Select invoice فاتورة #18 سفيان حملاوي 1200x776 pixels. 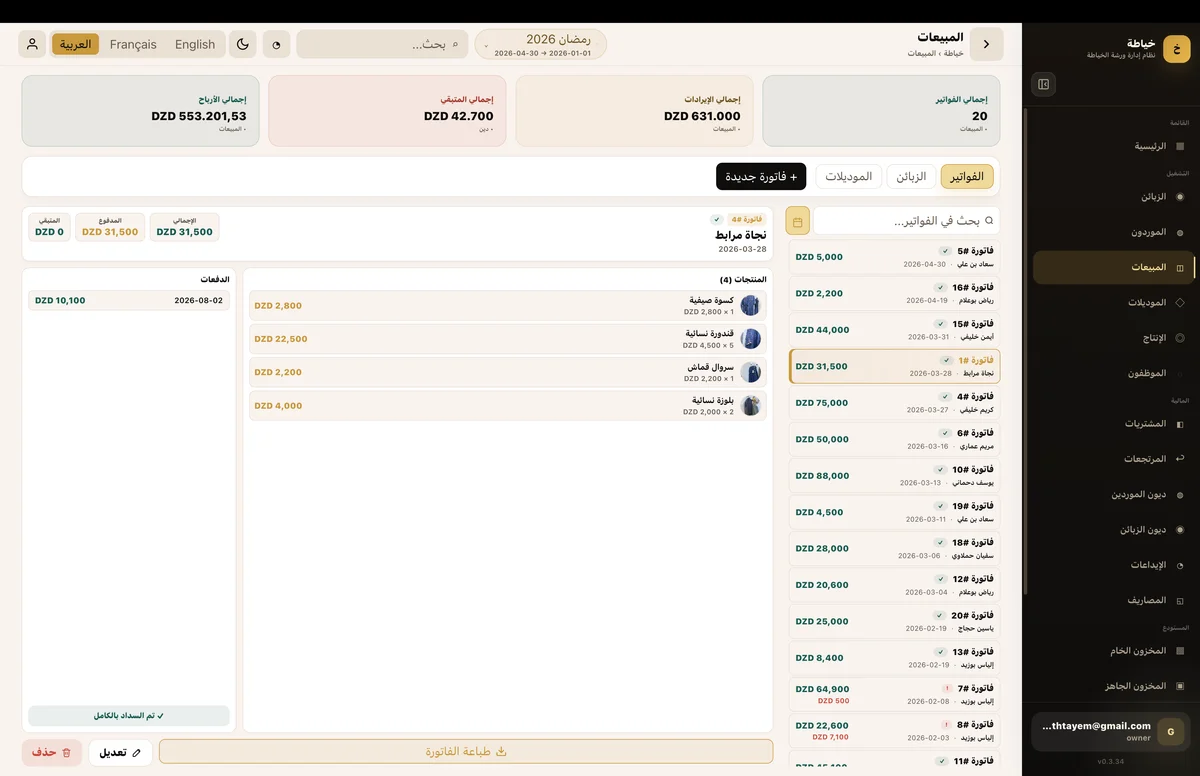(894, 549)
